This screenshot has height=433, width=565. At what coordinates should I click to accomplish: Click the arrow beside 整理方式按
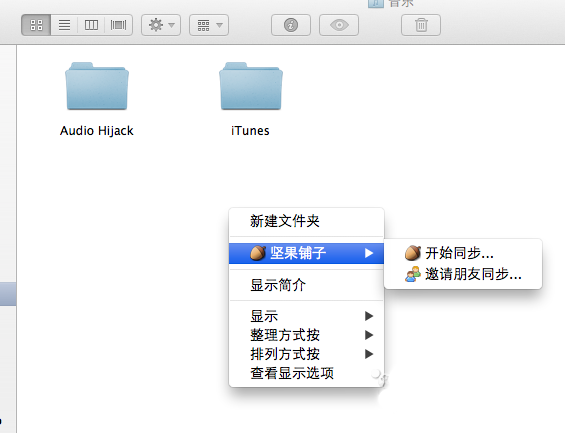(x=369, y=335)
